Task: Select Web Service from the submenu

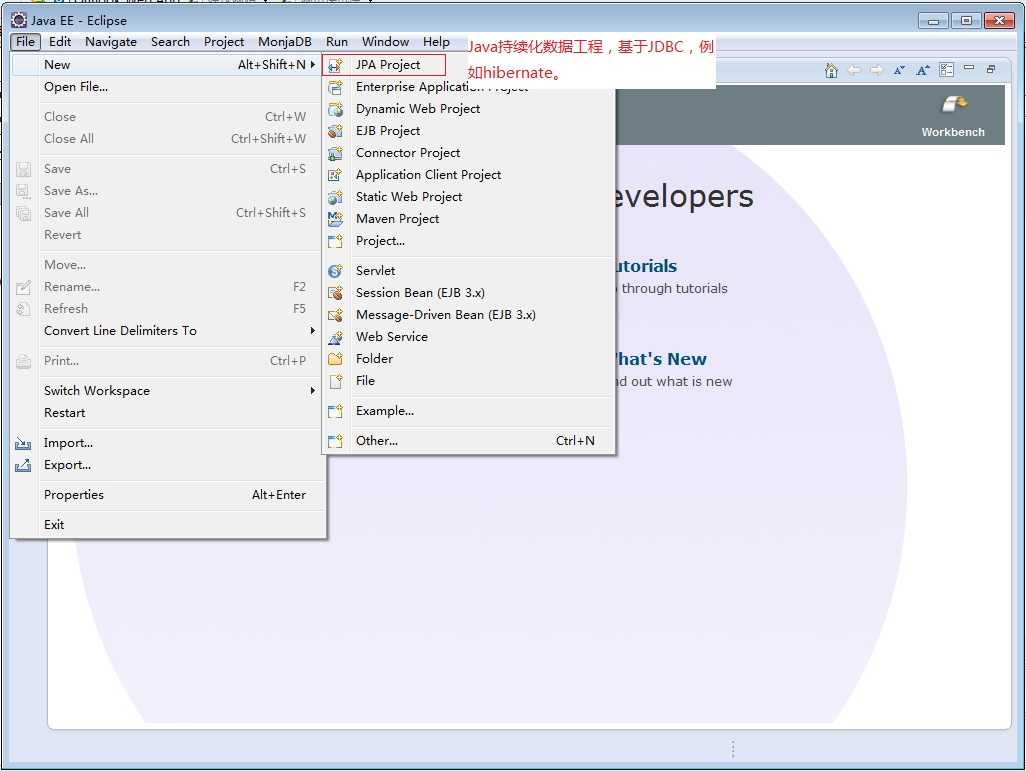Action: click(x=469, y=337)
